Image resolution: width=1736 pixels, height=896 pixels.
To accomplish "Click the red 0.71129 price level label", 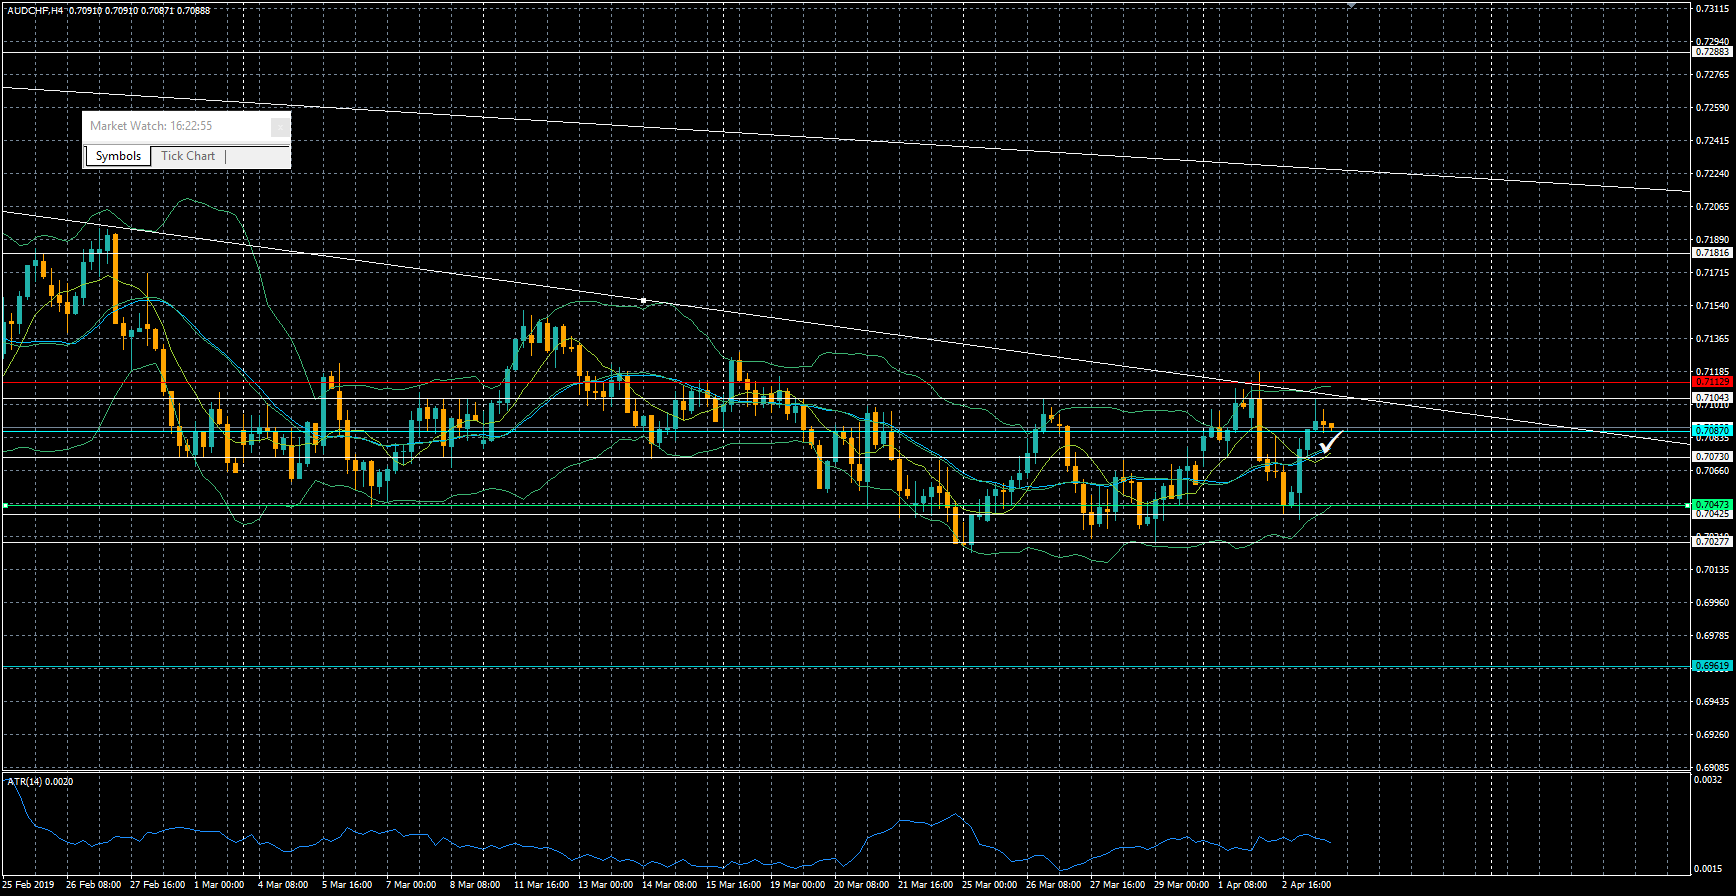I will 1712,382.
